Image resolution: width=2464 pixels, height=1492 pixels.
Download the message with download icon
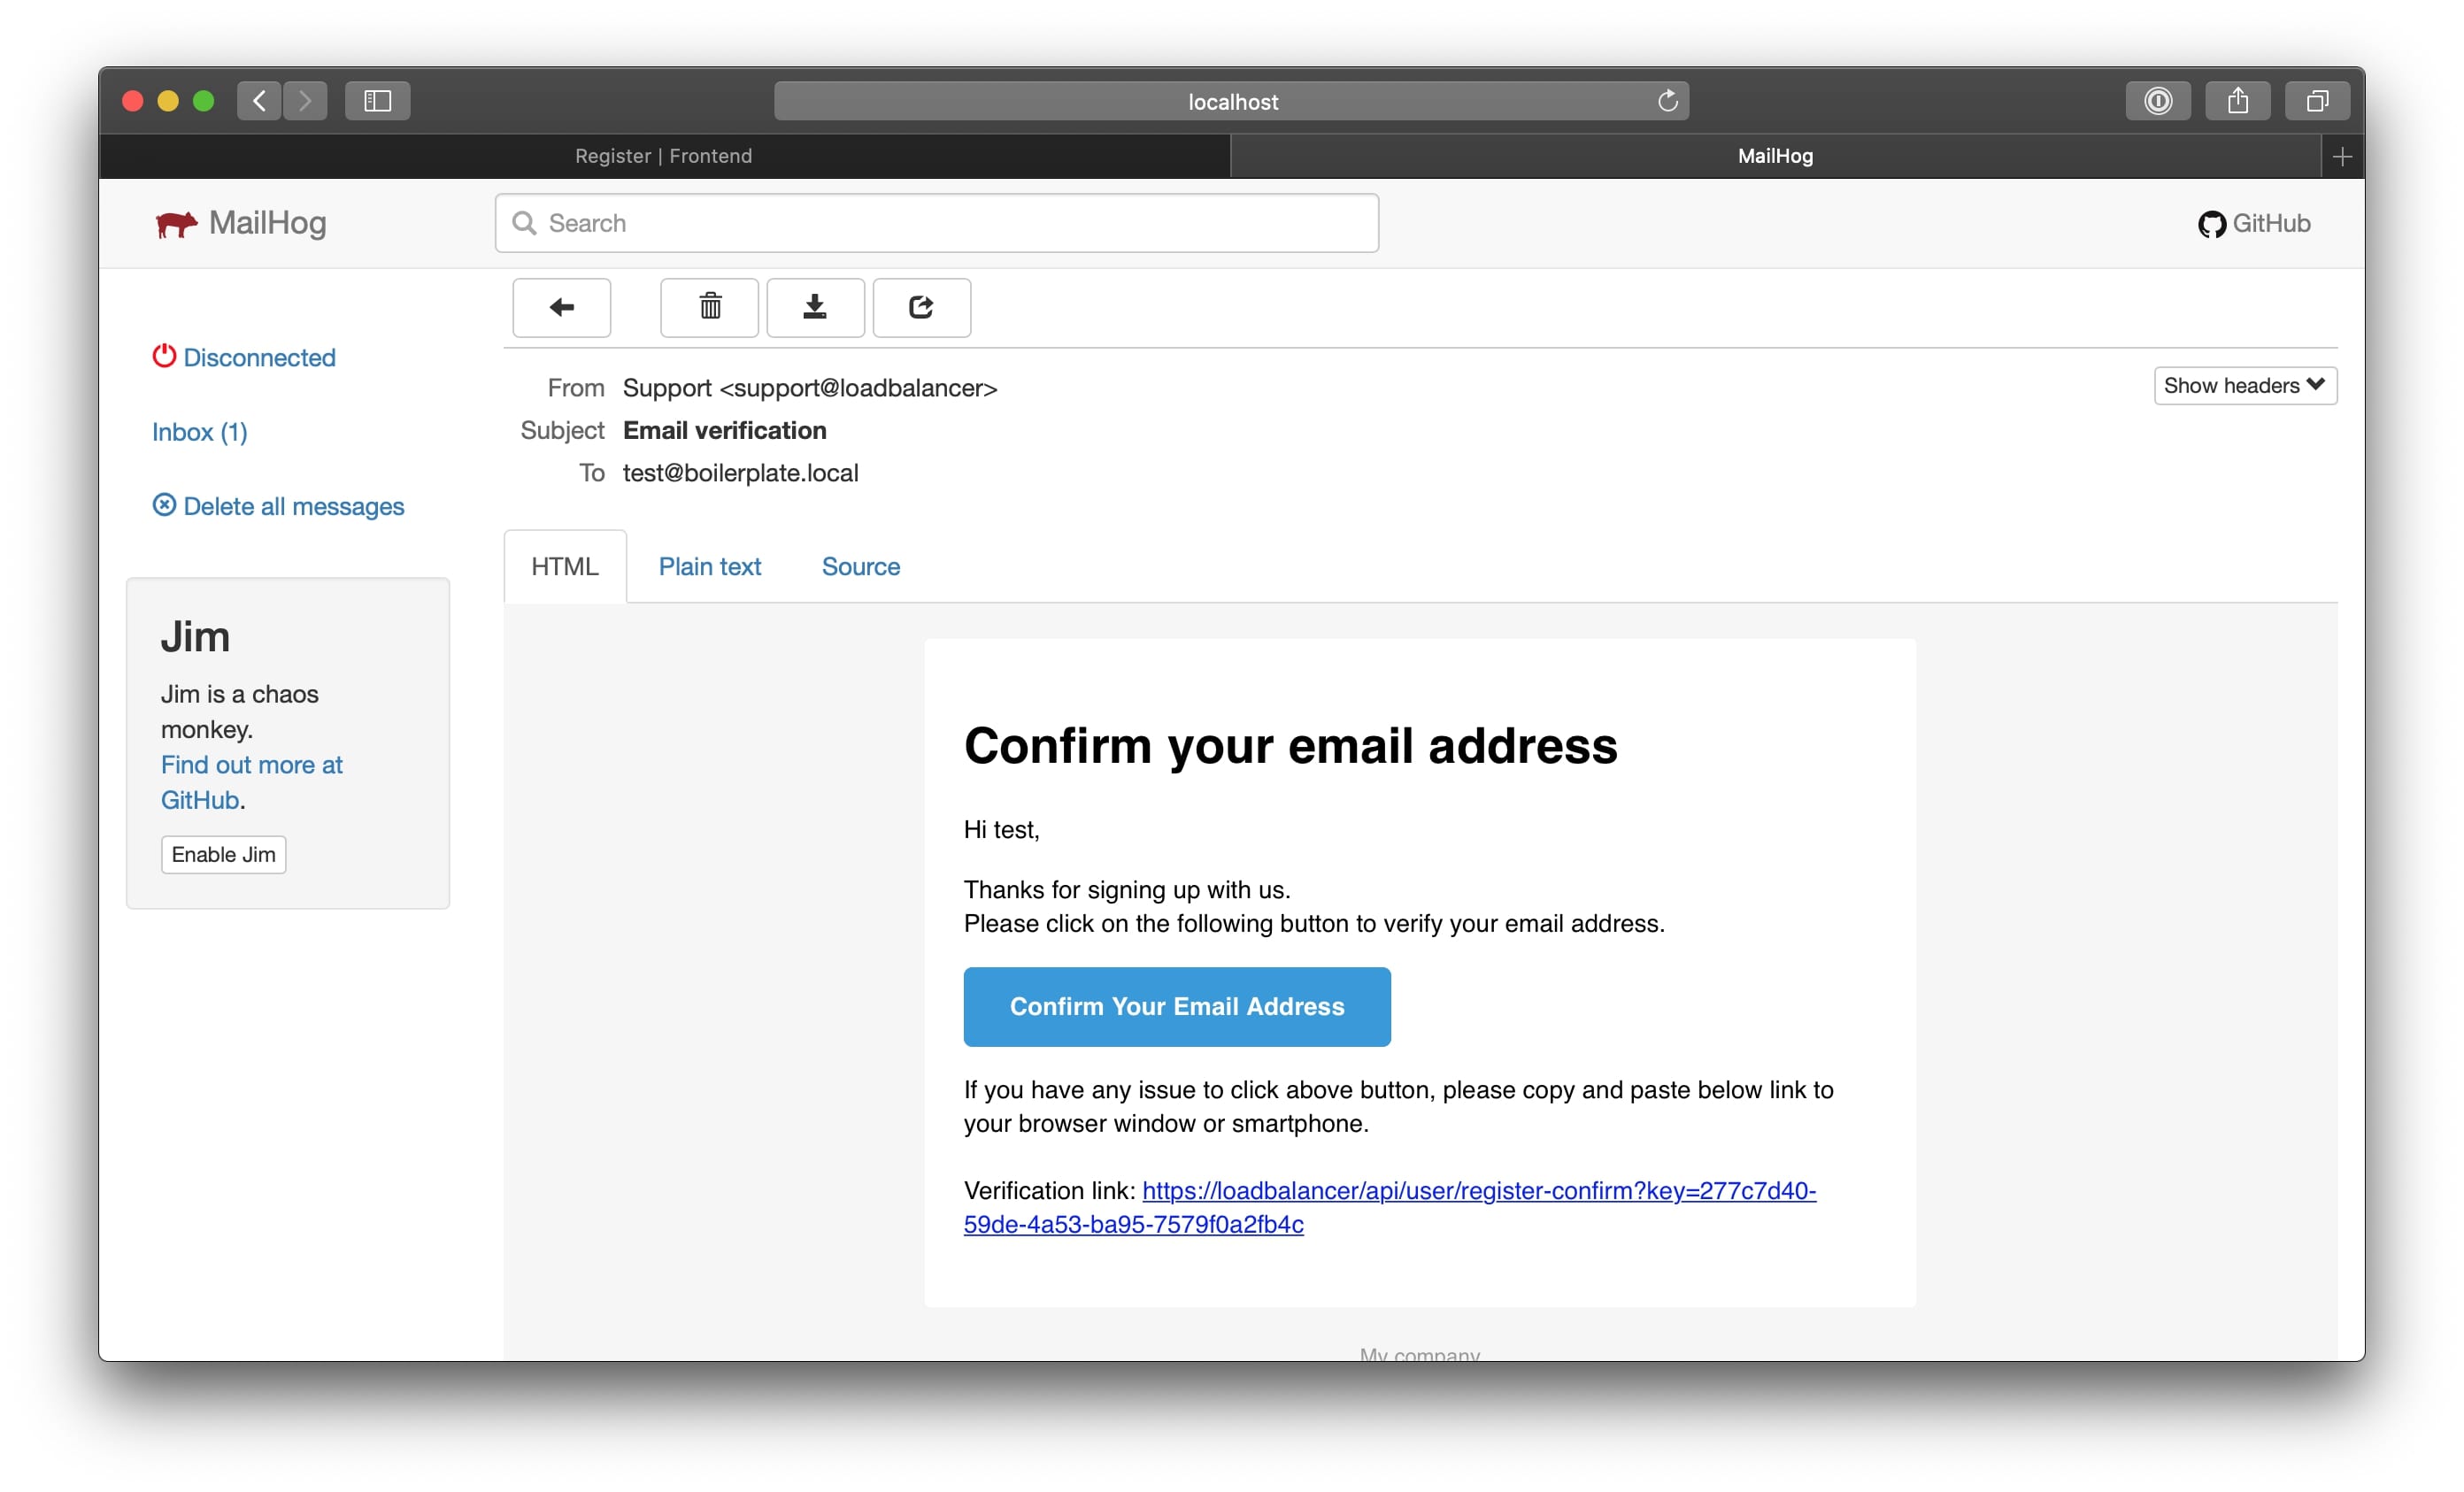pos(815,307)
